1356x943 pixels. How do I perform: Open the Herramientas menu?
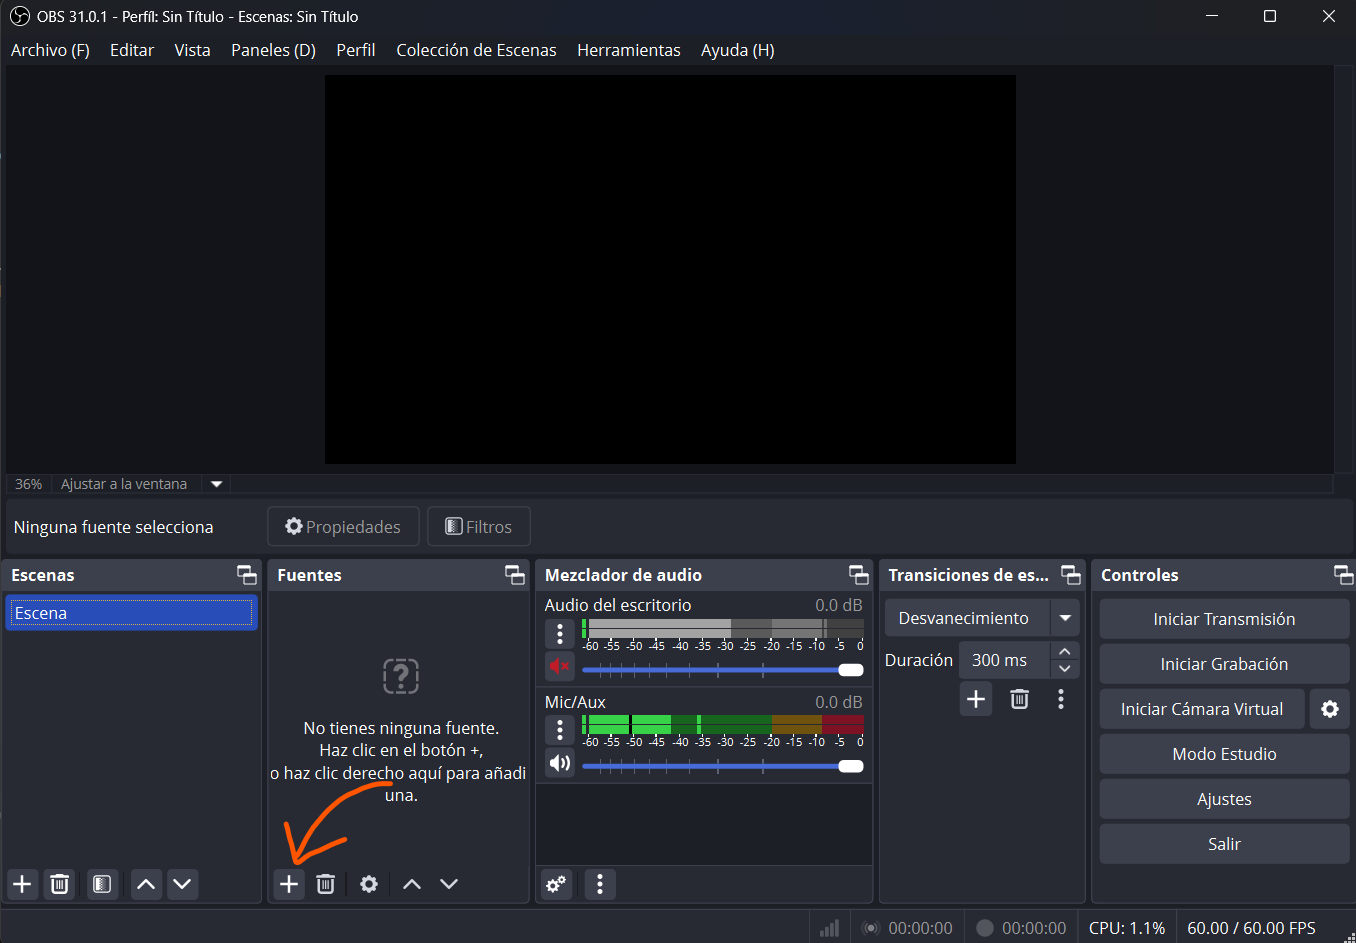628,50
